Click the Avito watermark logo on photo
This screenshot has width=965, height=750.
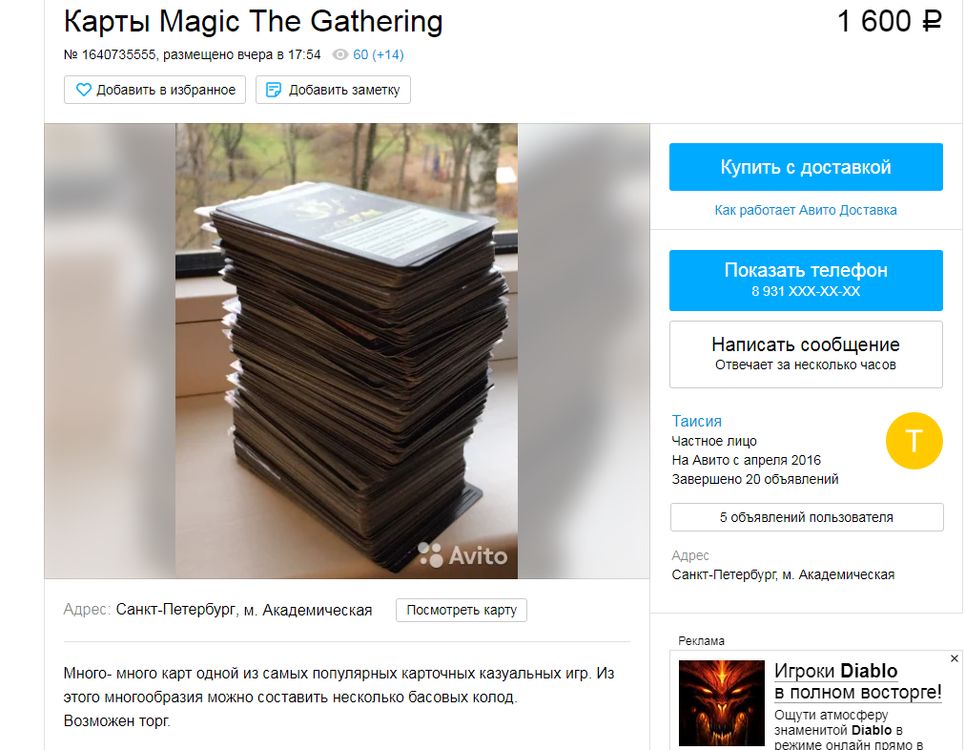pos(463,555)
